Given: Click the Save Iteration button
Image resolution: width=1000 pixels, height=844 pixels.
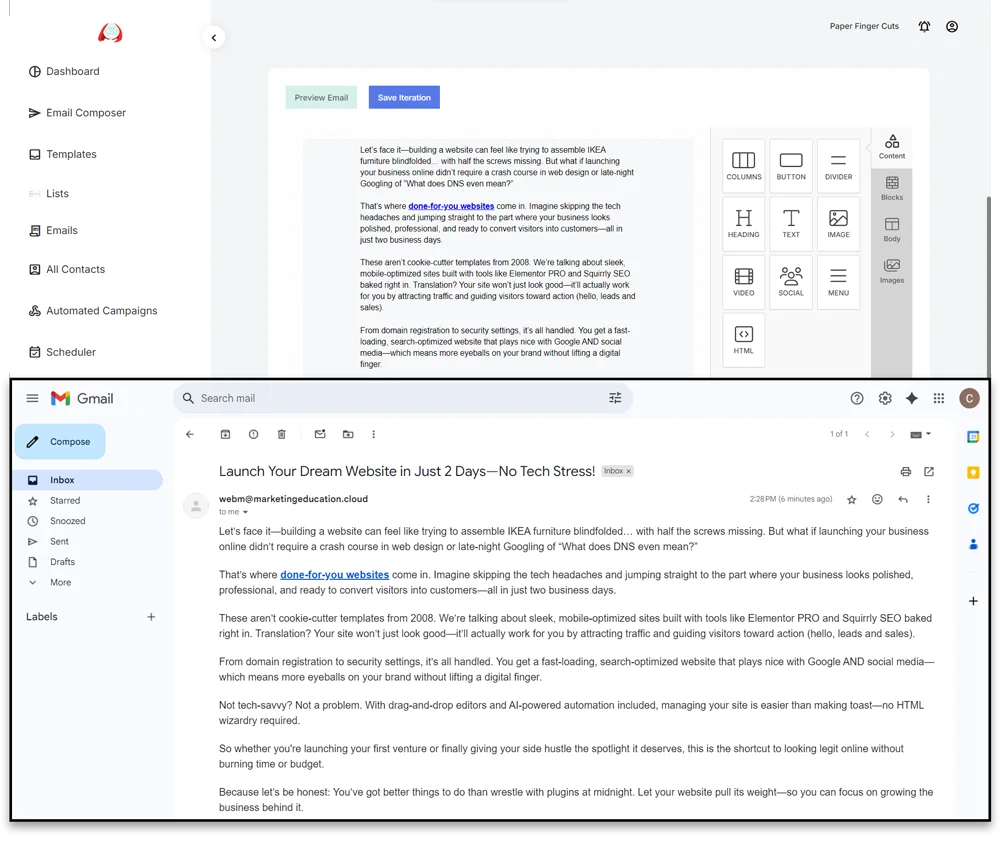Looking at the screenshot, I should 404,98.
